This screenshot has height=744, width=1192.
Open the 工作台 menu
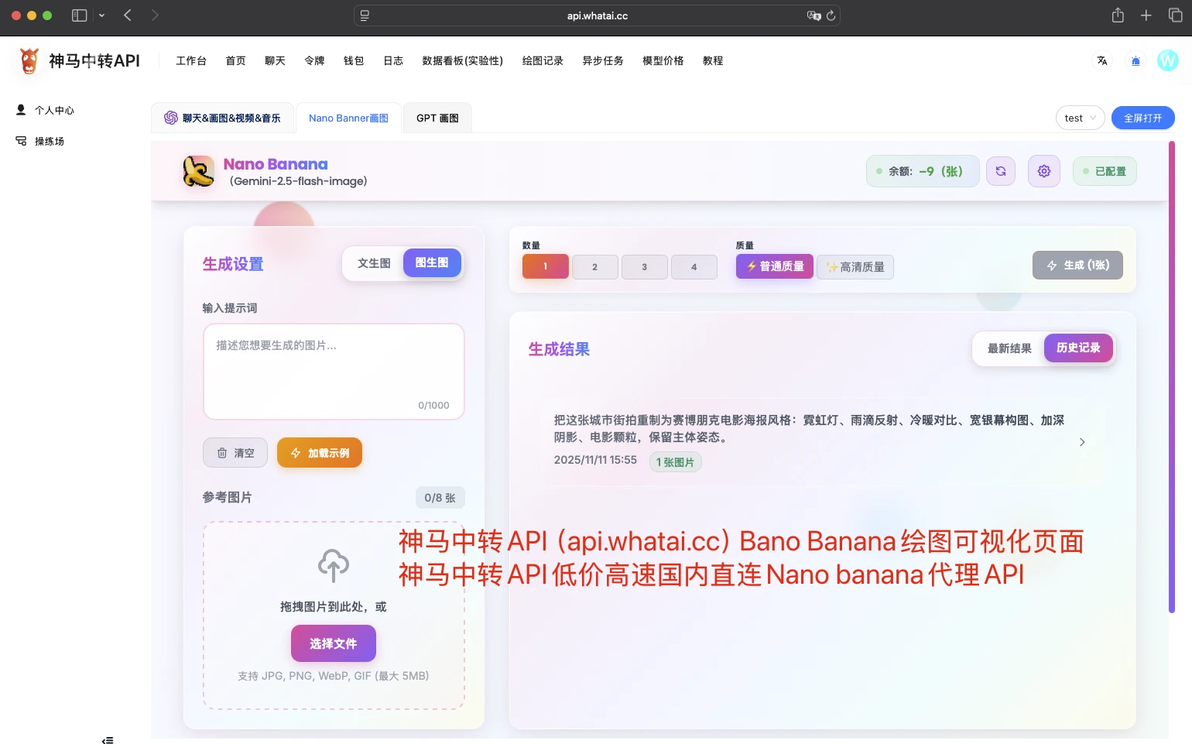click(x=191, y=61)
